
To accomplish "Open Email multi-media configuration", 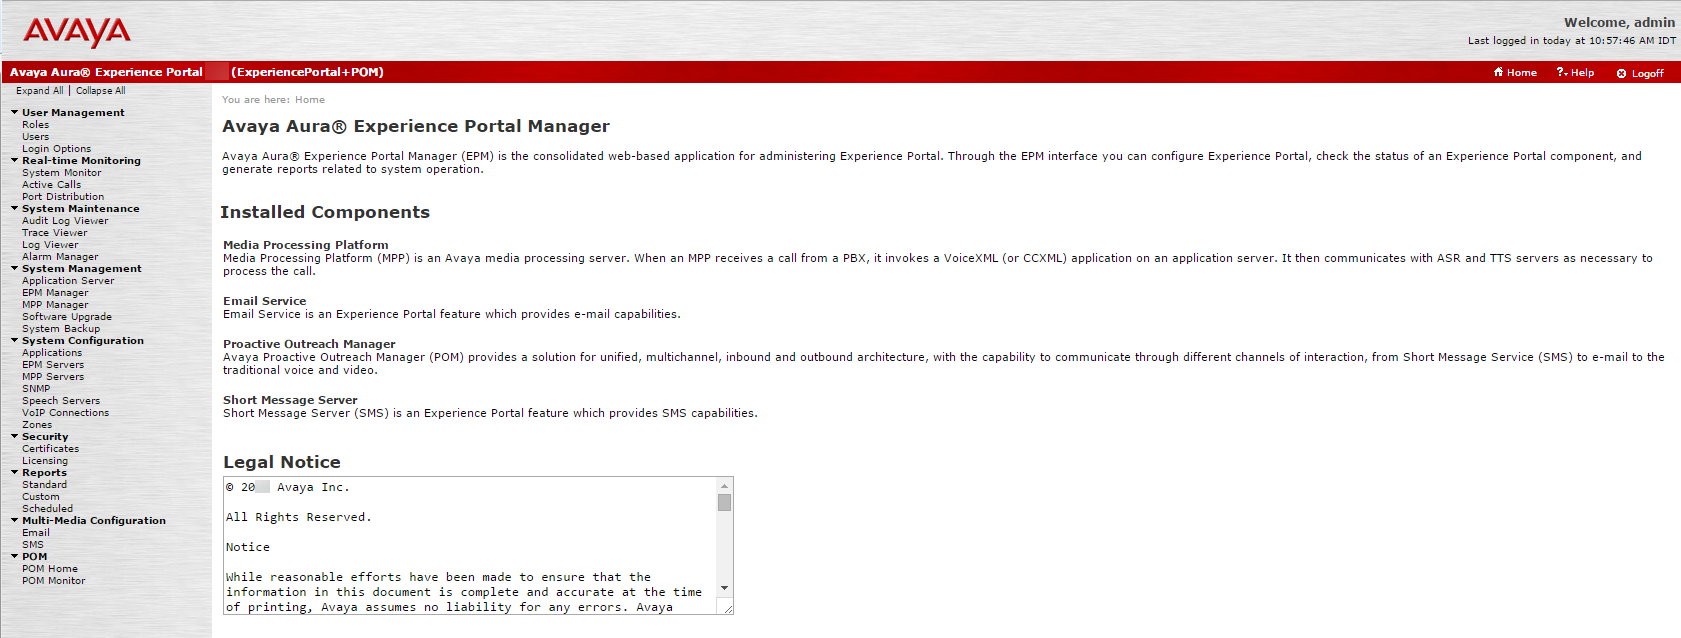I will pyautogui.click(x=36, y=533).
